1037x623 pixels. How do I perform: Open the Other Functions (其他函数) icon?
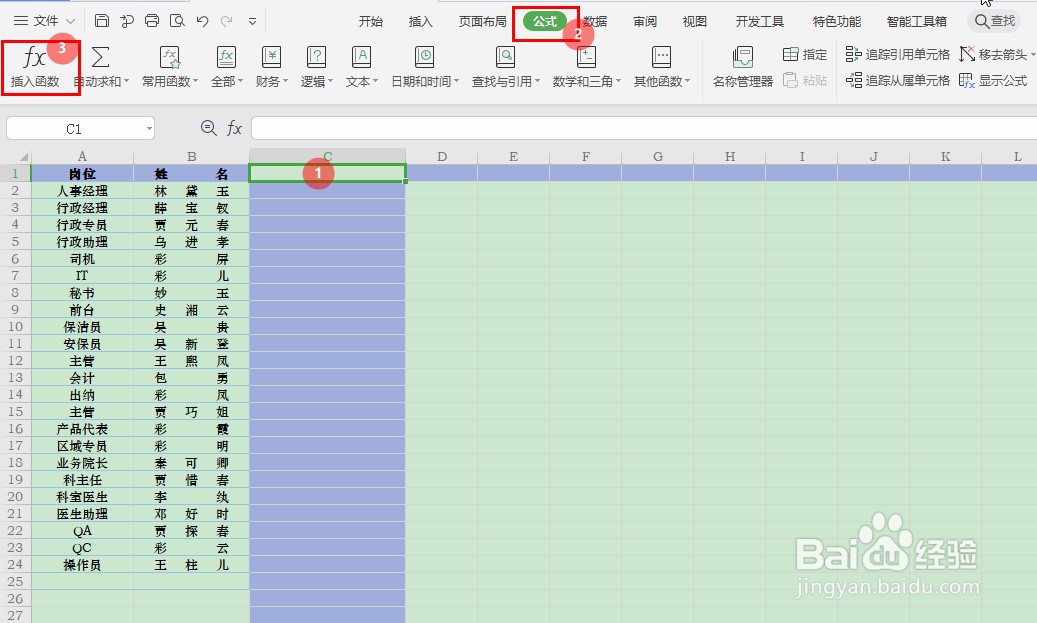[661, 58]
